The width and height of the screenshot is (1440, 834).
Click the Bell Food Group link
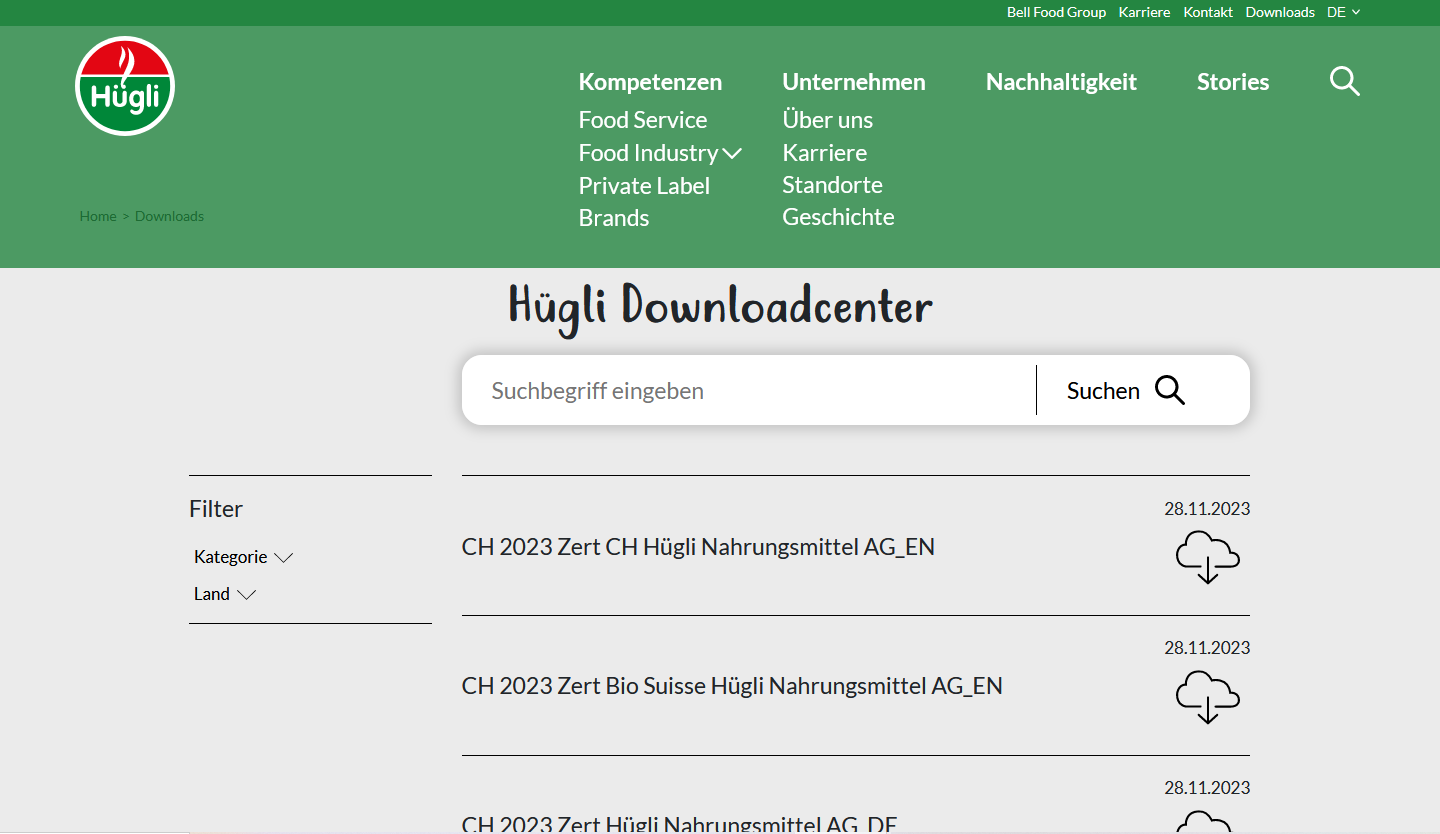[x=1056, y=12]
